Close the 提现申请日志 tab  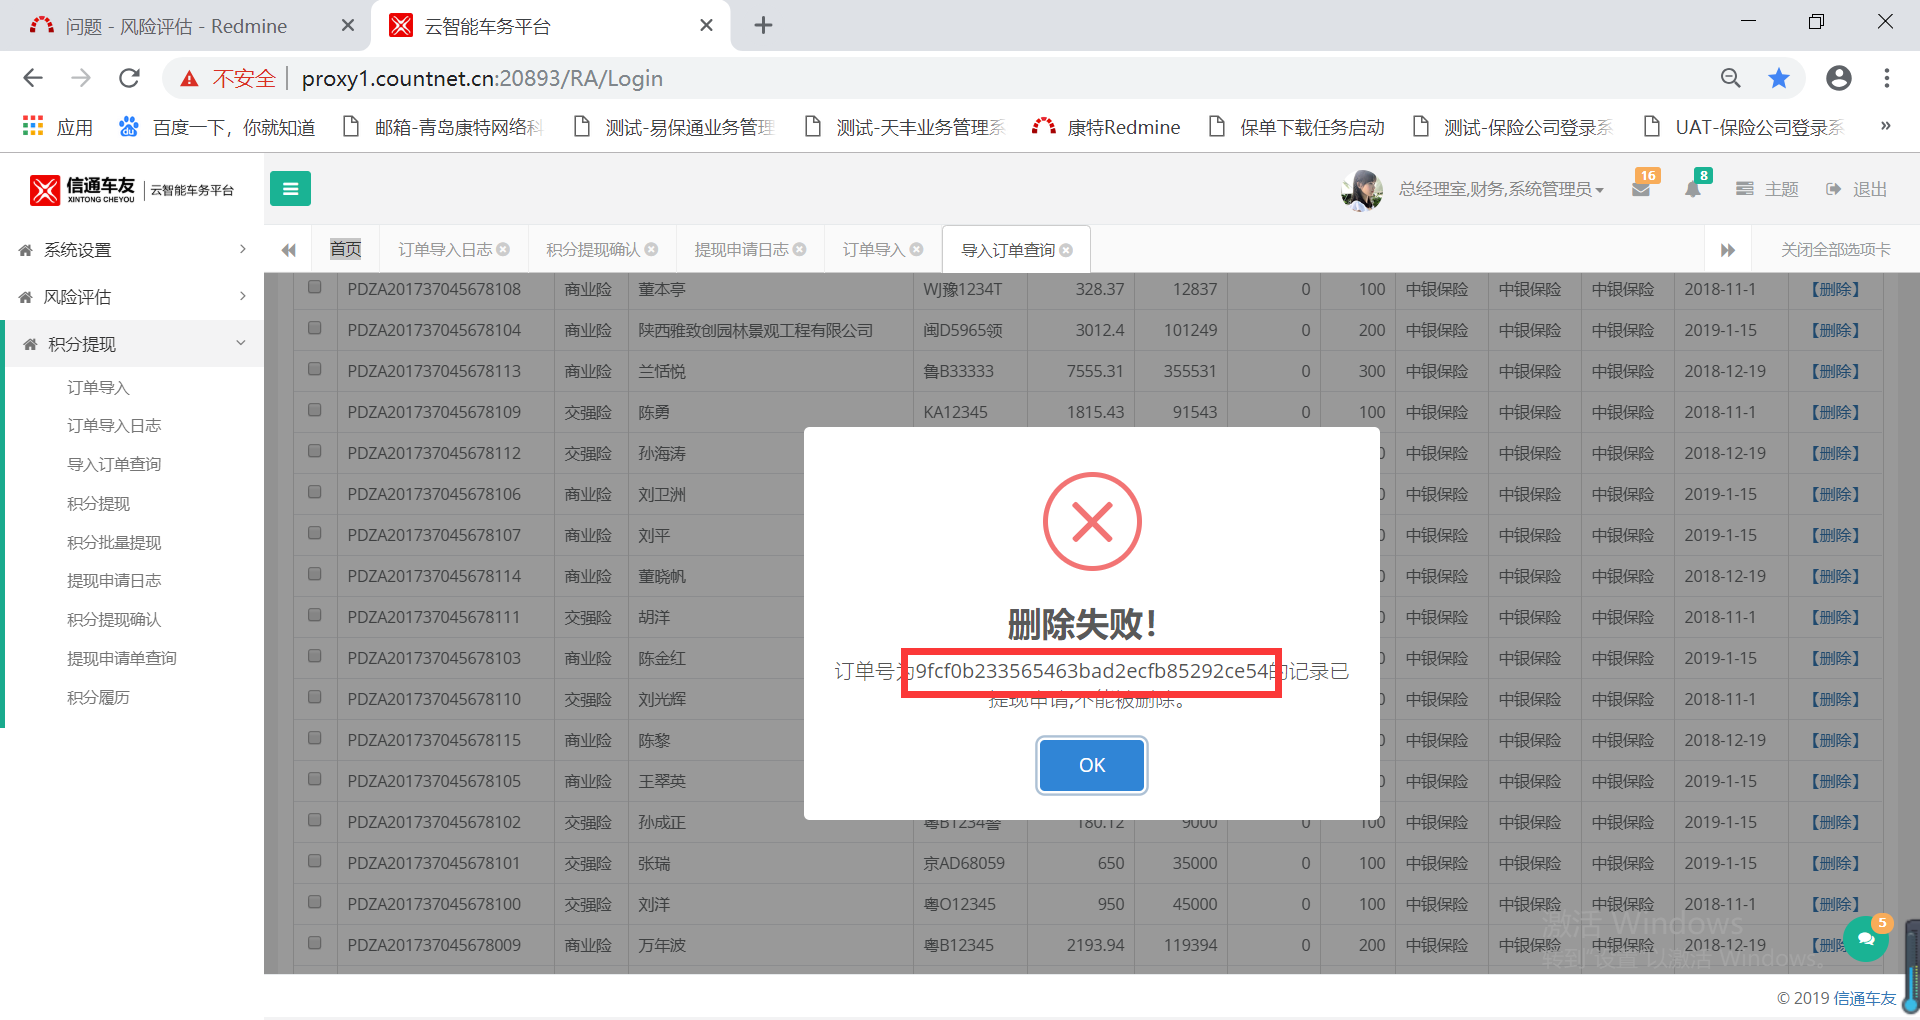coord(799,249)
